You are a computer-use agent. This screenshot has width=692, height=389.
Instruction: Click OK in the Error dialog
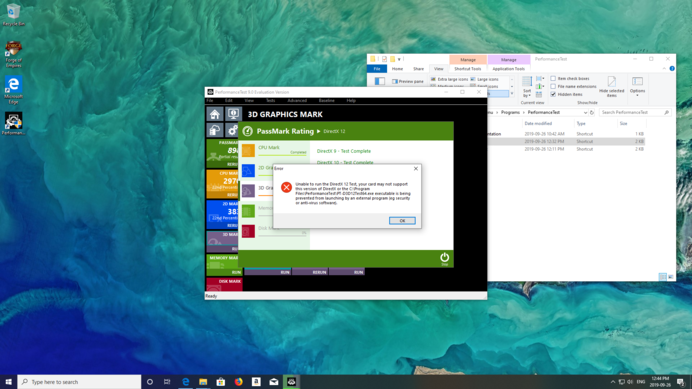[402, 220]
